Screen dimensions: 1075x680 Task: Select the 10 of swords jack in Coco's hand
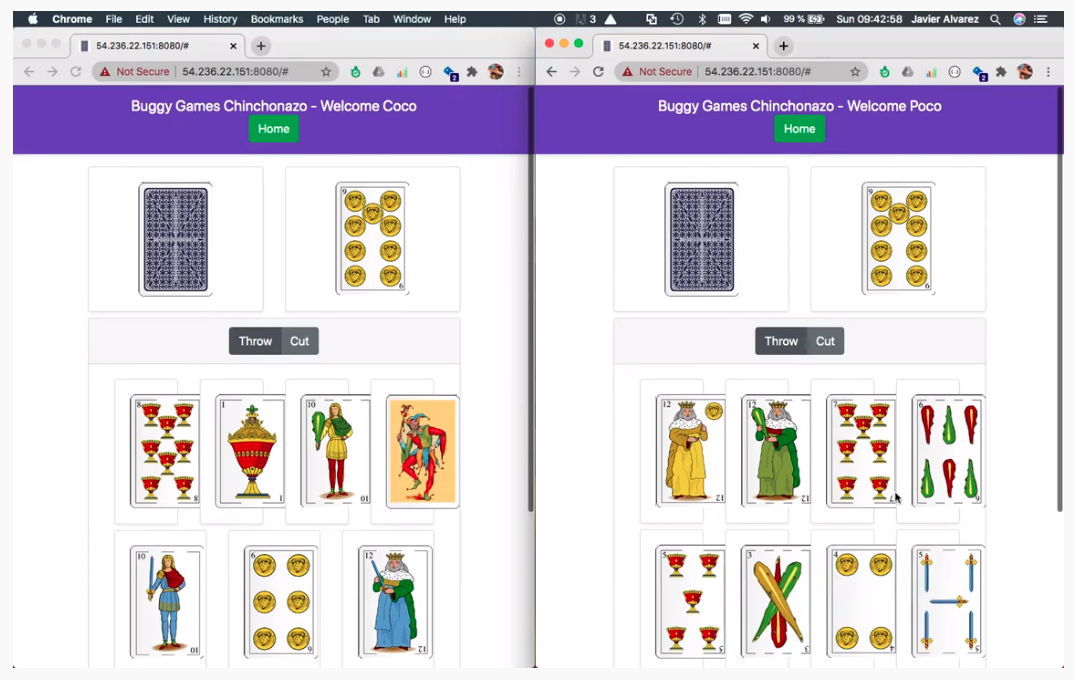167,602
